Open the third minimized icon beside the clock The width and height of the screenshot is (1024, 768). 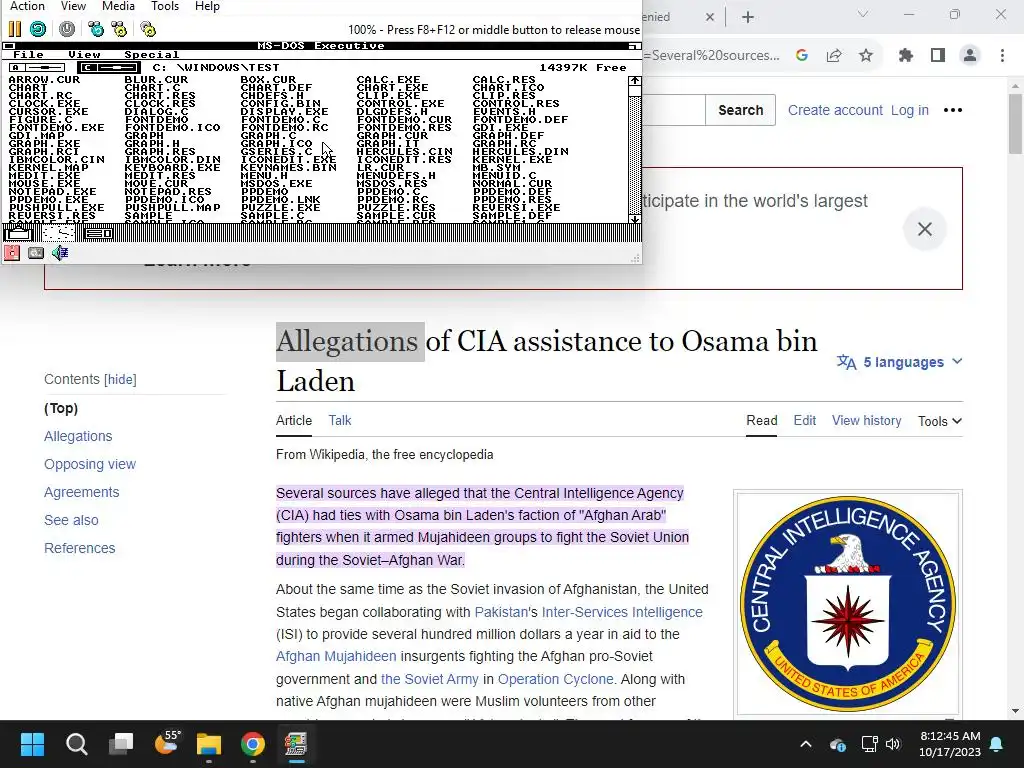pos(99,232)
